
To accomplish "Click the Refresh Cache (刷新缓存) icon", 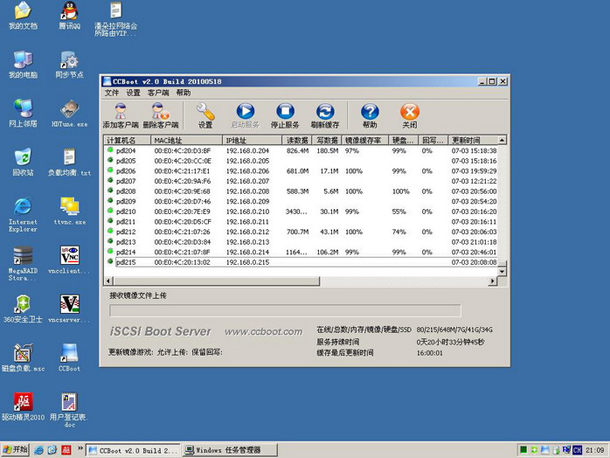I will [x=325, y=116].
